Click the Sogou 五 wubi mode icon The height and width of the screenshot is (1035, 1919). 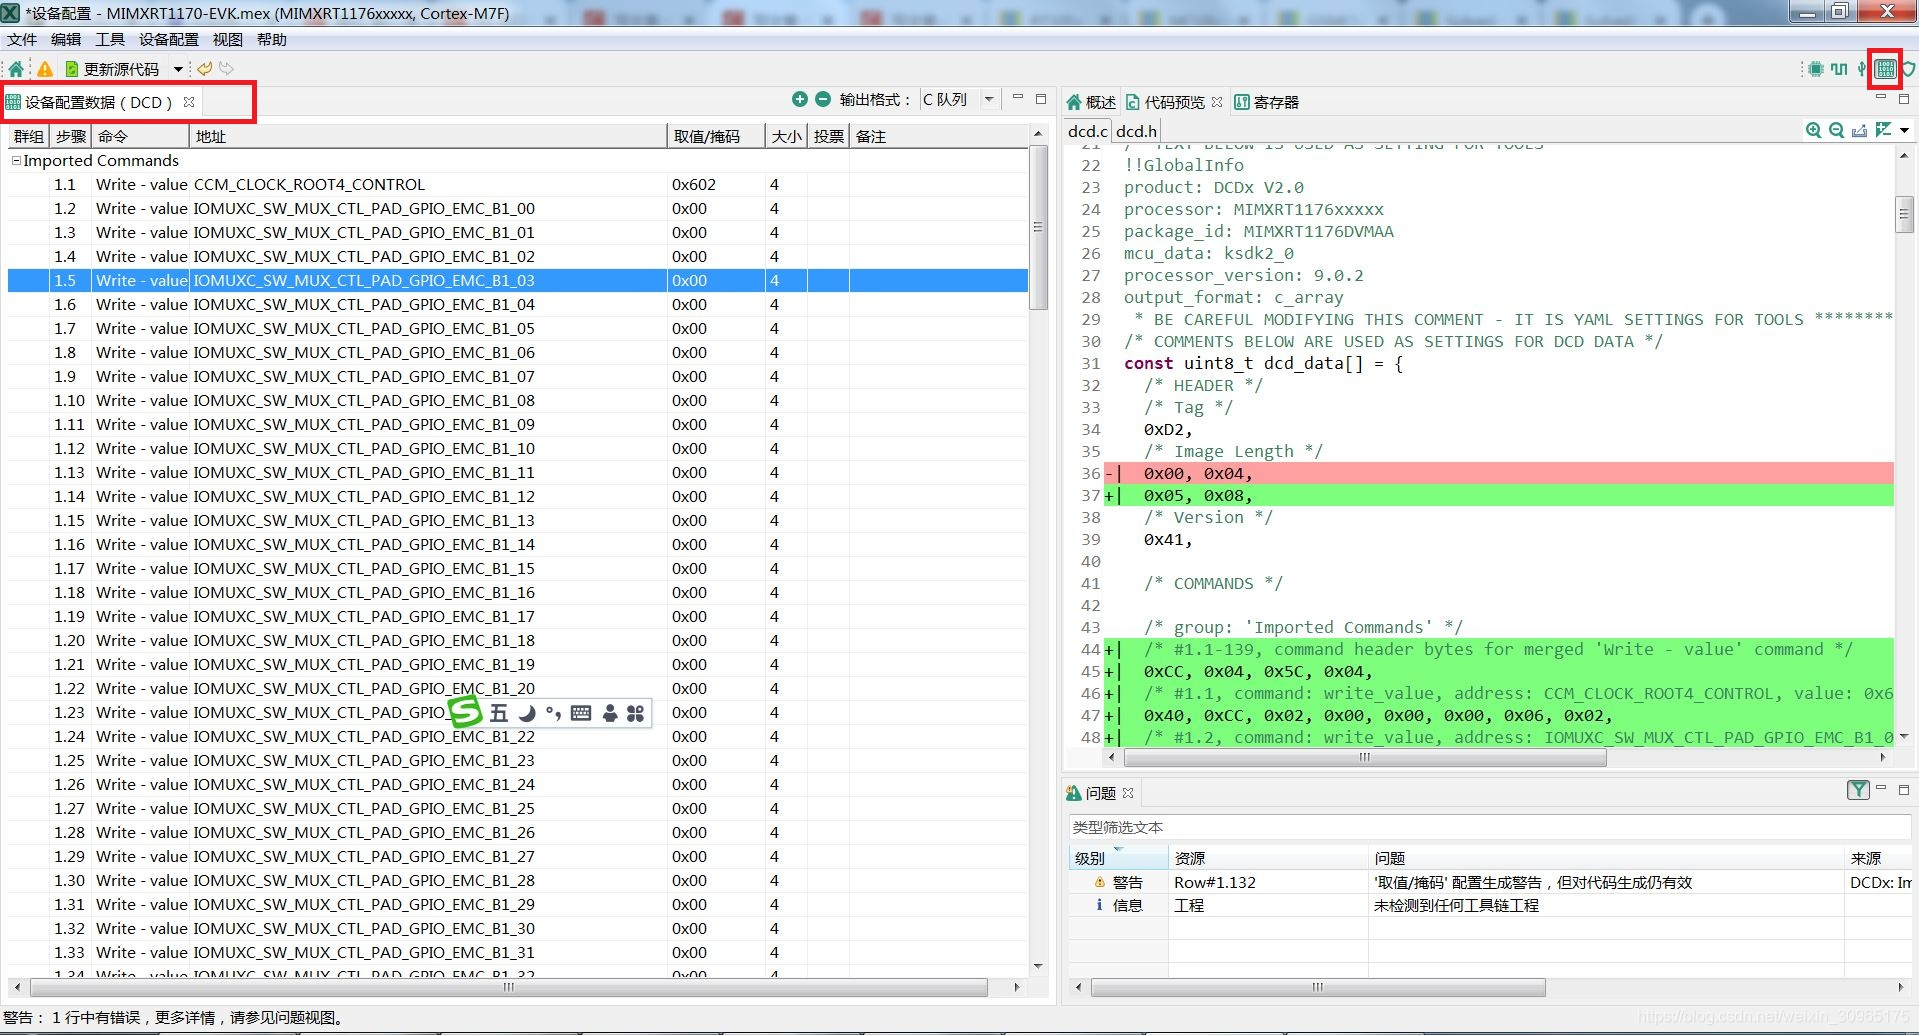499,713
